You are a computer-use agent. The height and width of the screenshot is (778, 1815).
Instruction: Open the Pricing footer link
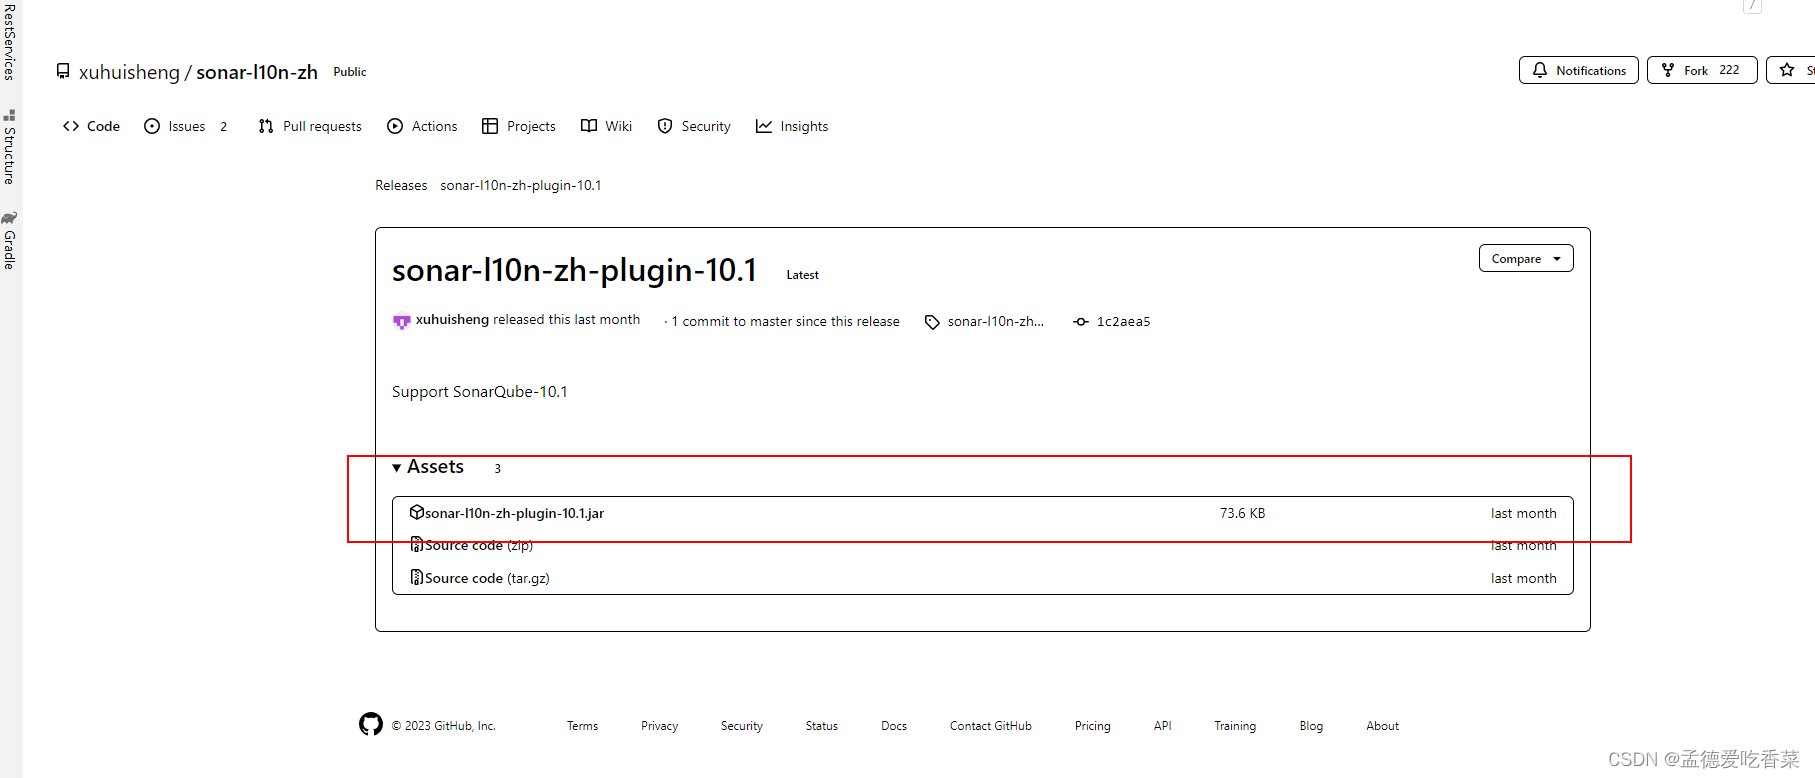1093,726
